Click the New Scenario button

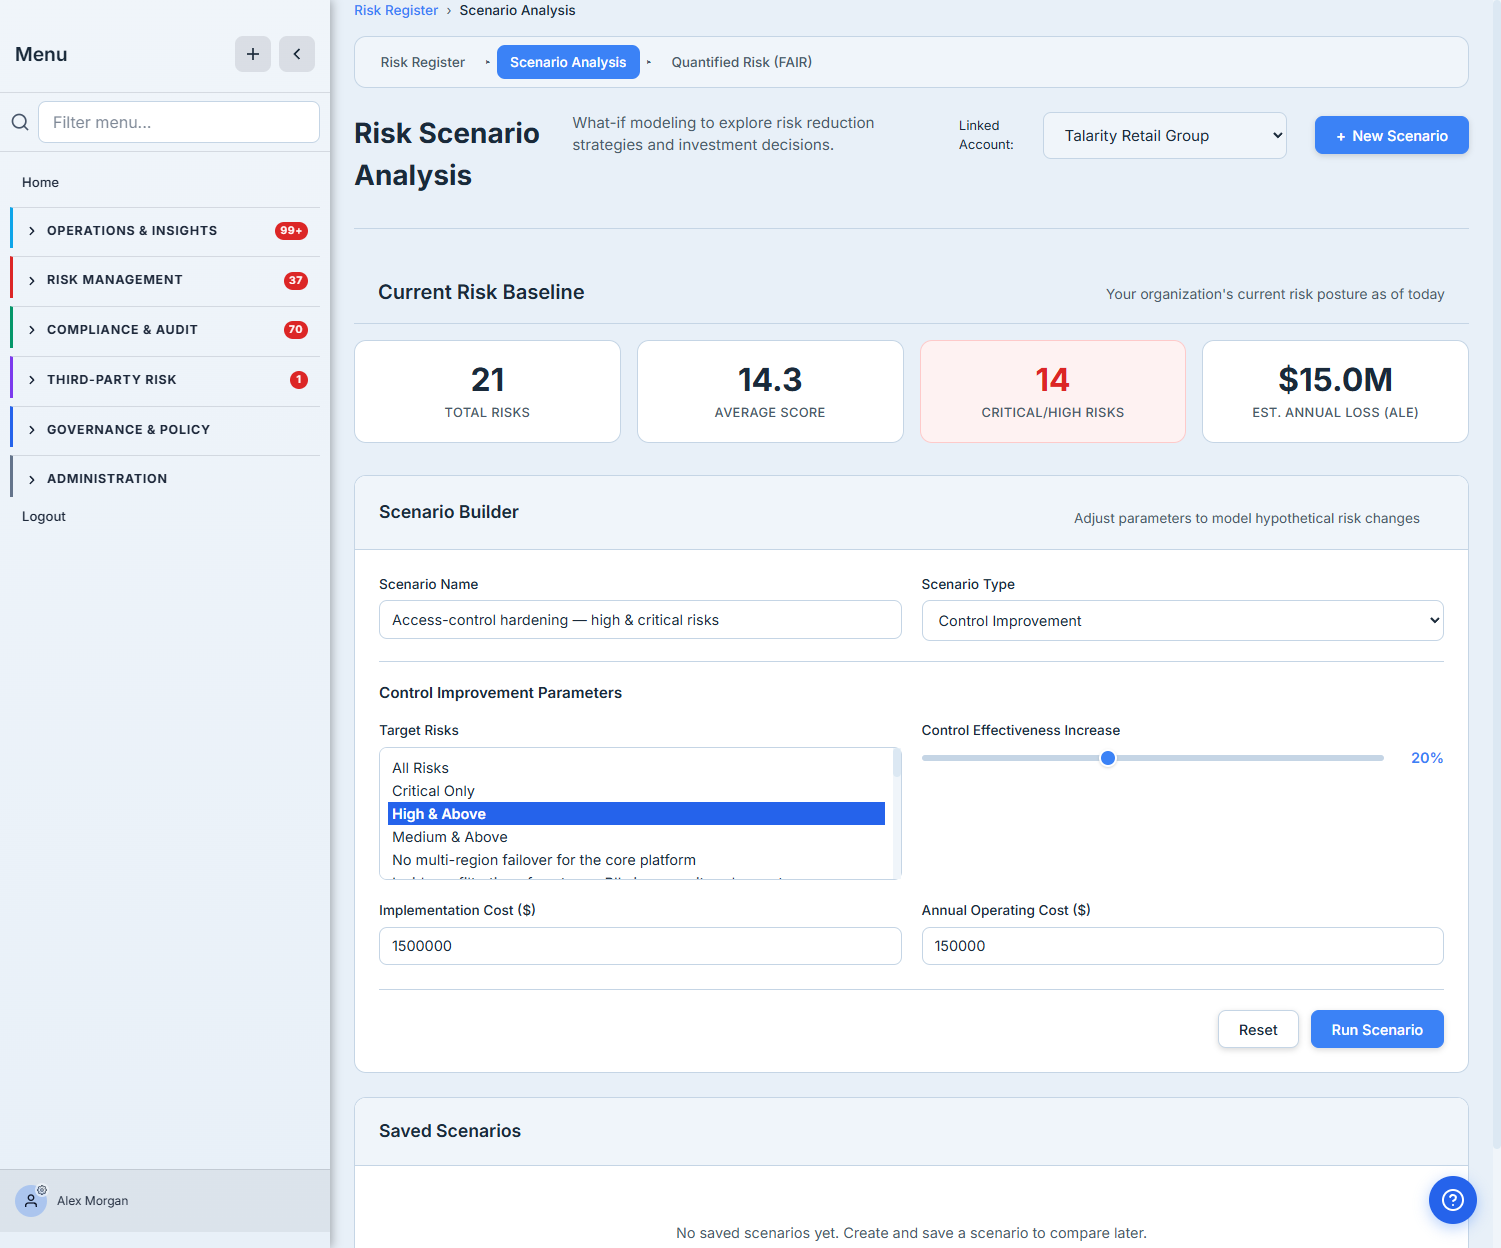1391,135
